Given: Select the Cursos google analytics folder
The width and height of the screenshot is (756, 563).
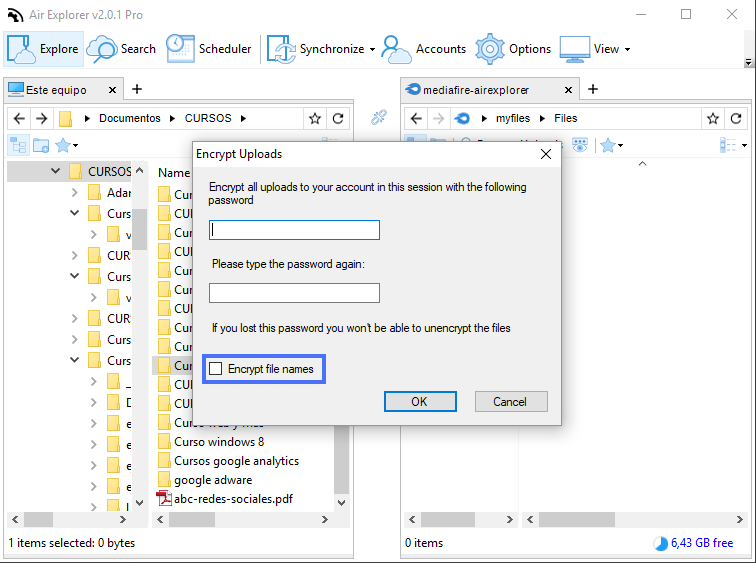Looking at the screenshot, I should pyautogui.click(x=236, y=461).
